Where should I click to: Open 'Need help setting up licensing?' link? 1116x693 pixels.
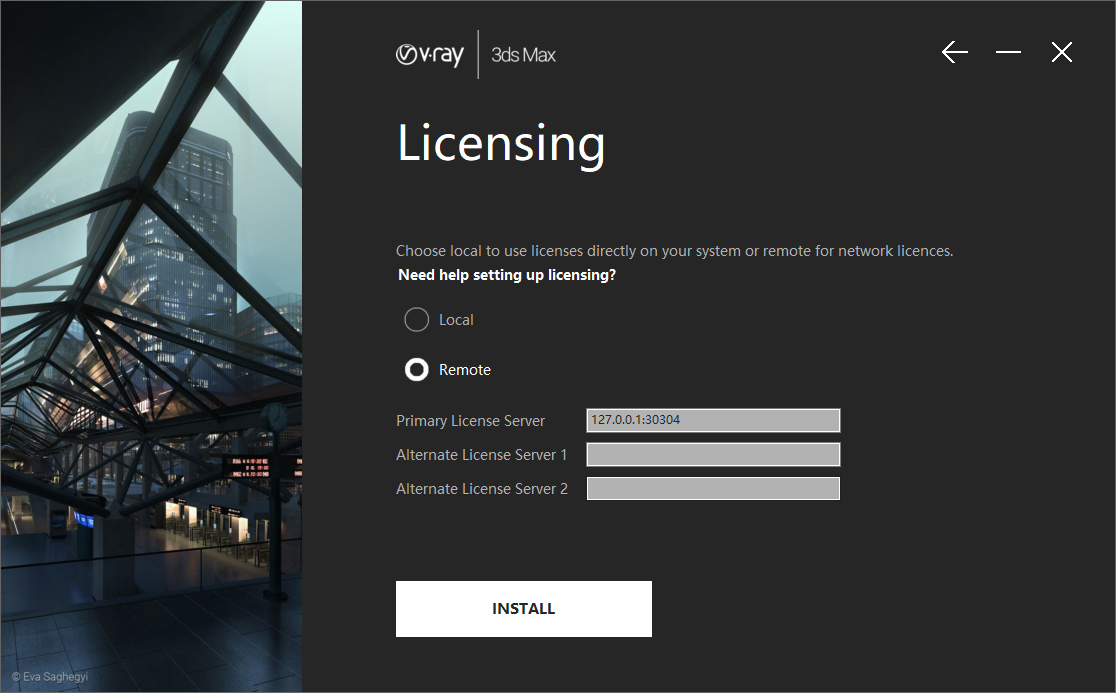pyautogui.click(x=507, y=275)
